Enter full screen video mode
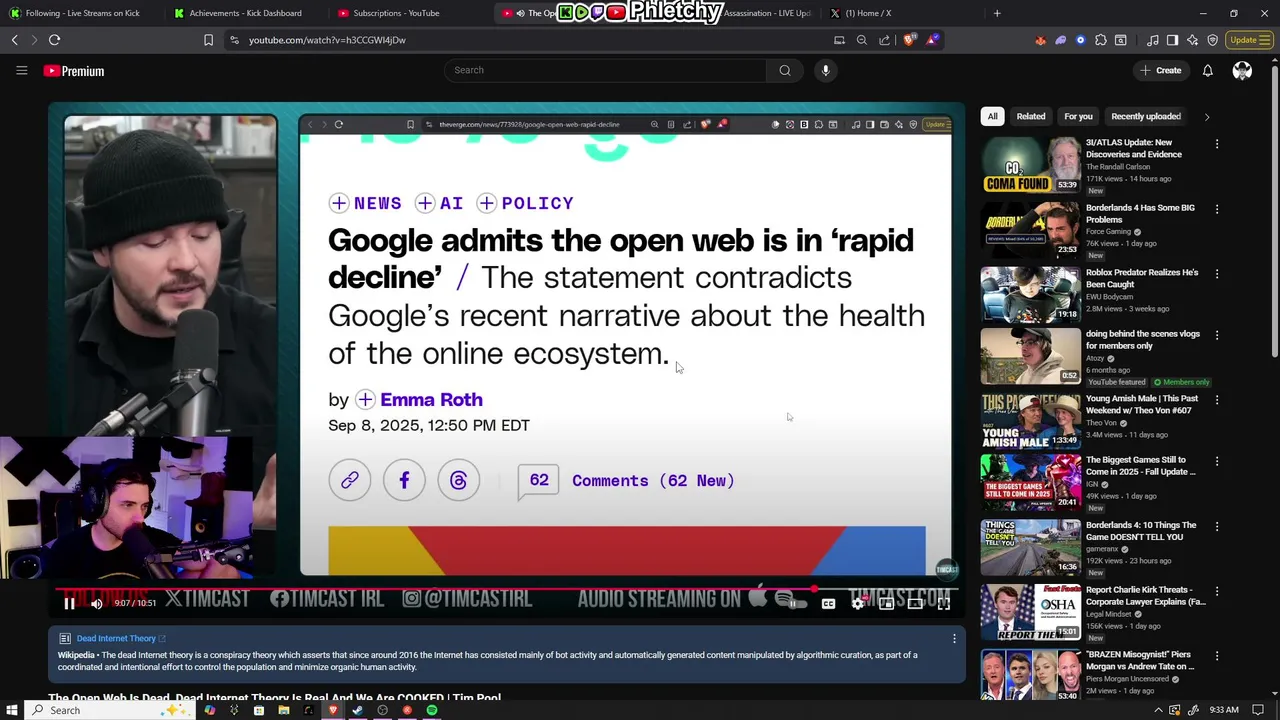This screenshot has height=720, width=1280. tap(943, 603)
